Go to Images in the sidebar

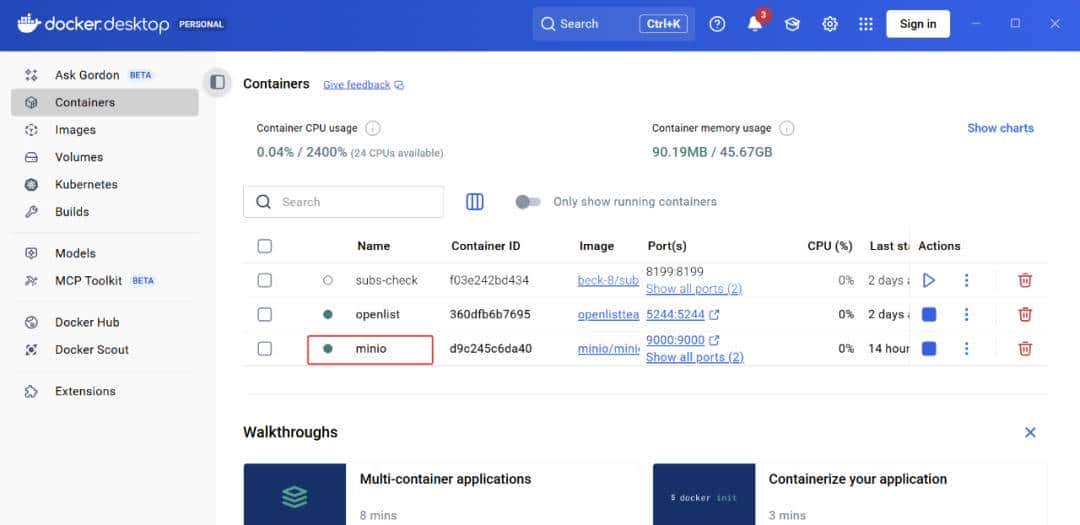(x=75, y=130)
